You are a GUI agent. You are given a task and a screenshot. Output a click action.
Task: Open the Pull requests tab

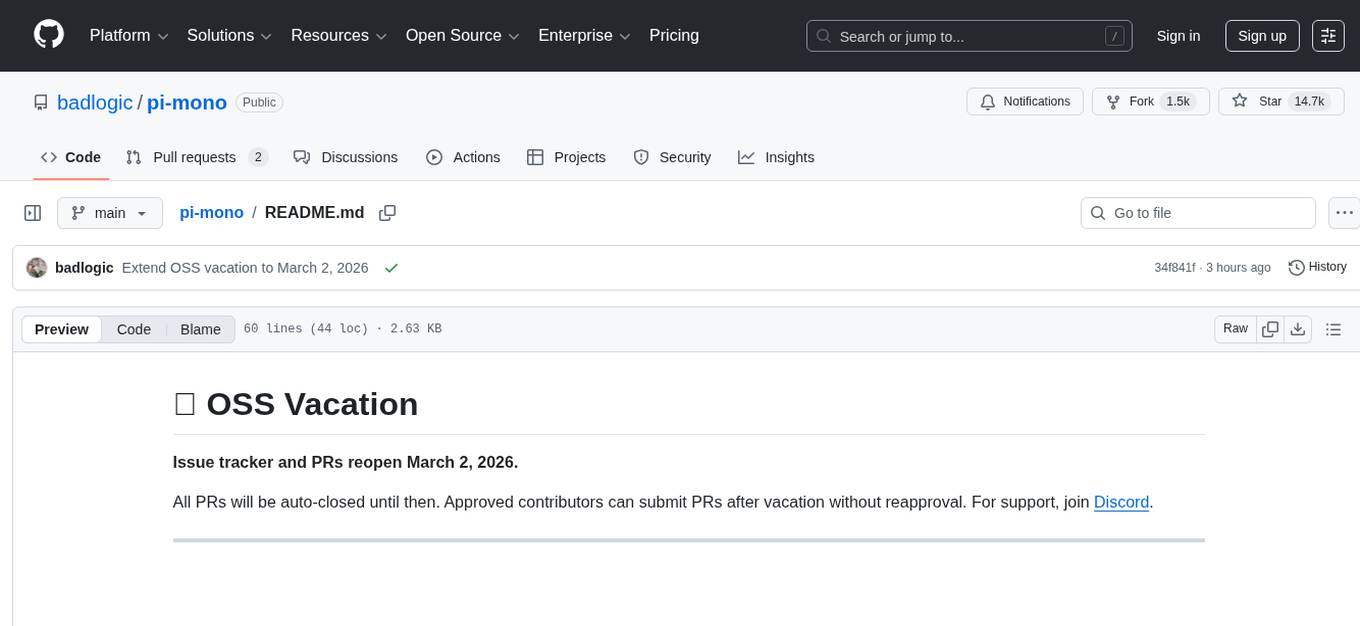pos(196,157)
